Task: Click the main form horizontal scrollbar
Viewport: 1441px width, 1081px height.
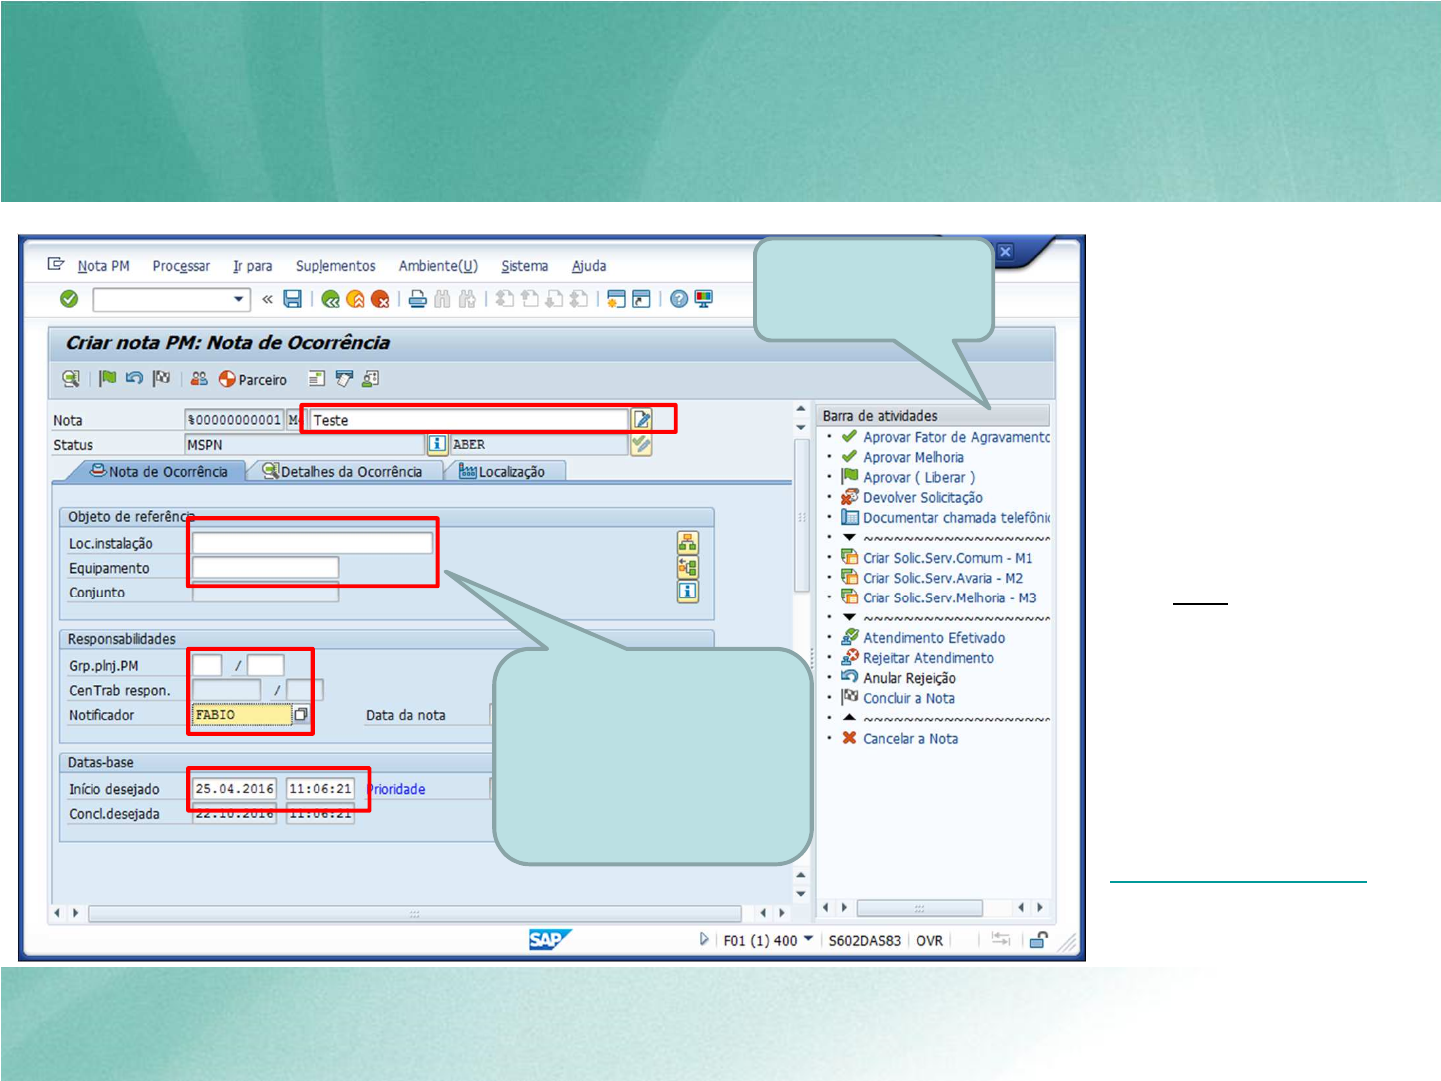Action: (x=414, y=914)
